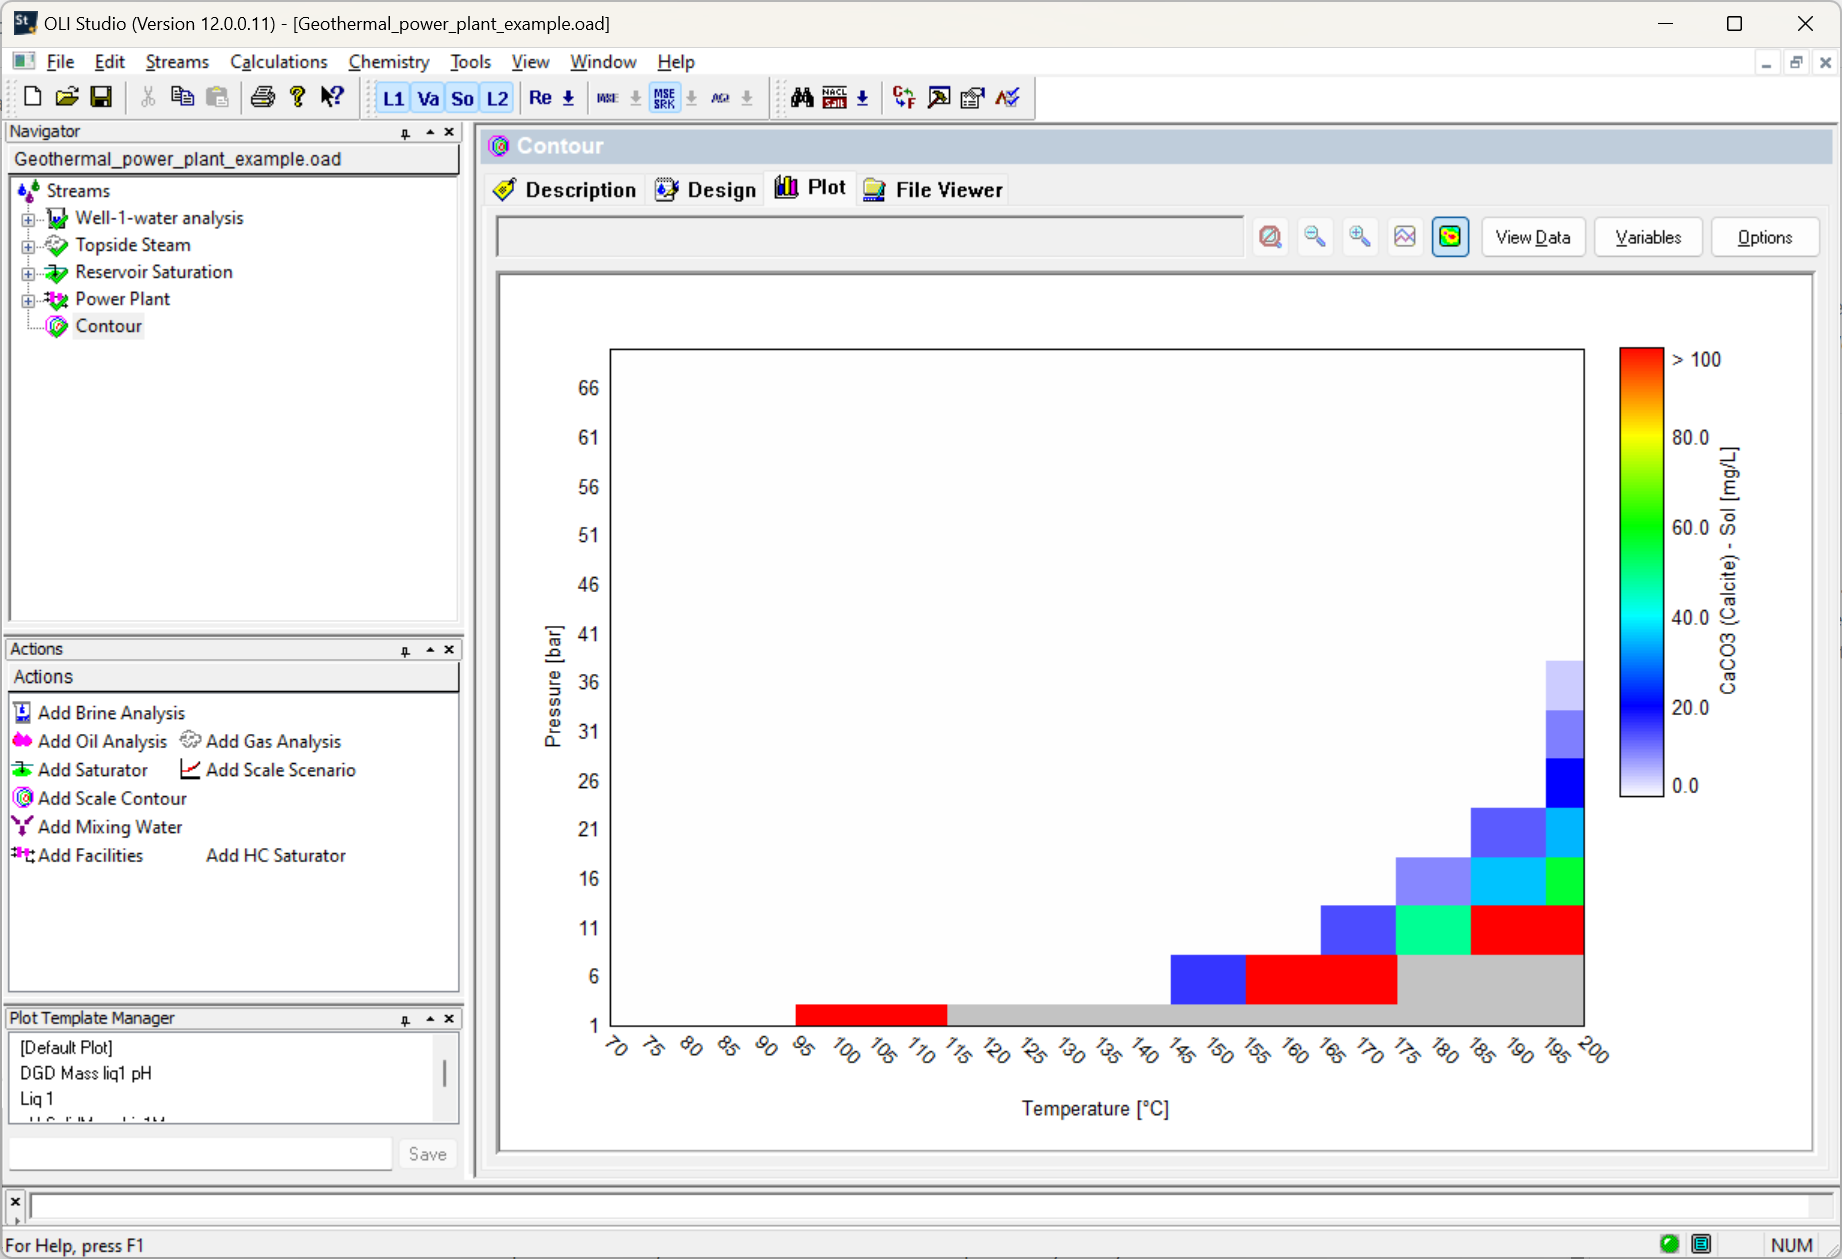
Task: Copy selection with the Copy toolbar icon
Action: (182, 97)
